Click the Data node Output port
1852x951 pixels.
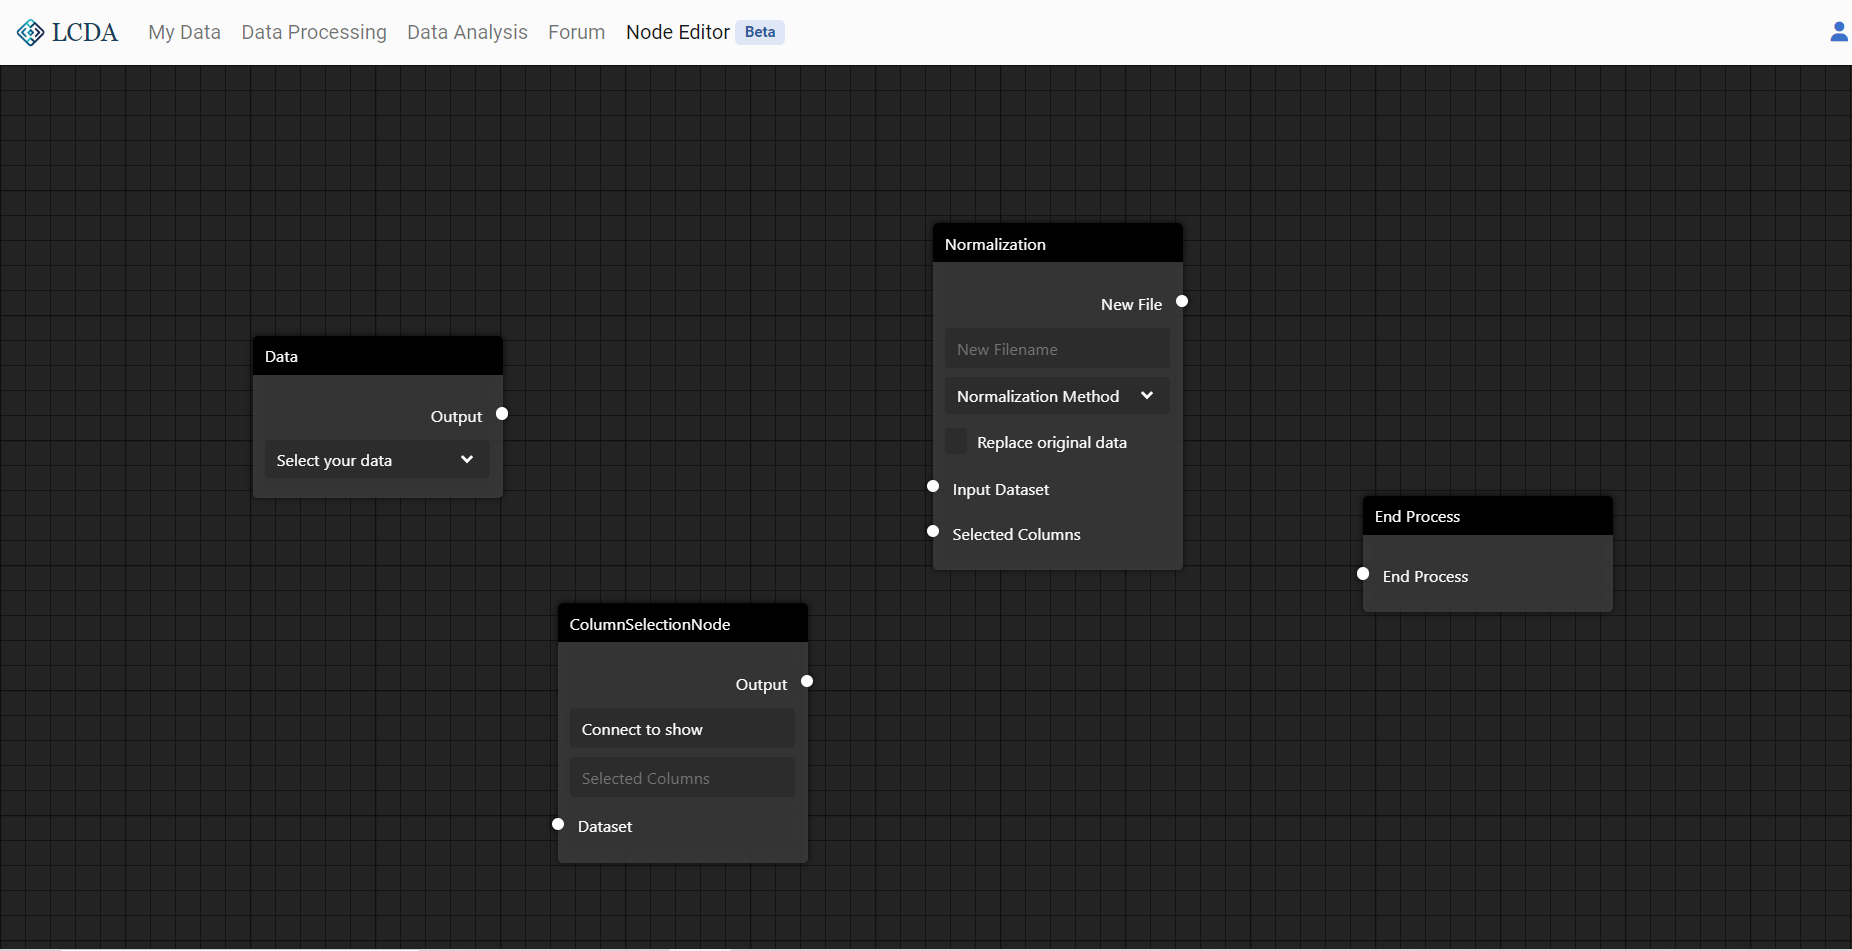pos(502,414)
